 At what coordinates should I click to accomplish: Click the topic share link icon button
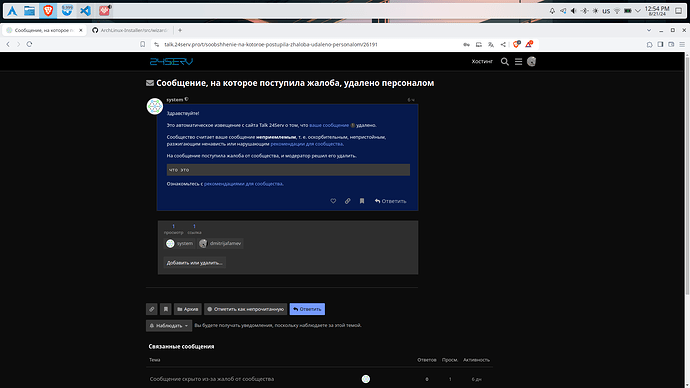151,309
